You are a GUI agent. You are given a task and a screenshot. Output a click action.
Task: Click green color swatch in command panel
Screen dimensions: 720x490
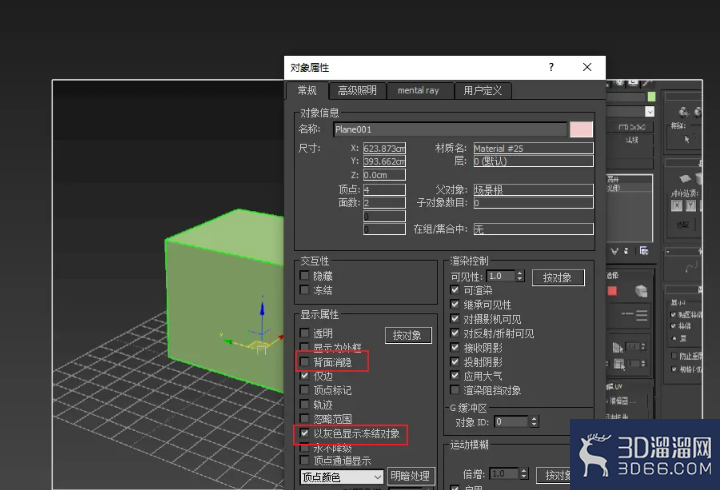[x=651, y=97]
